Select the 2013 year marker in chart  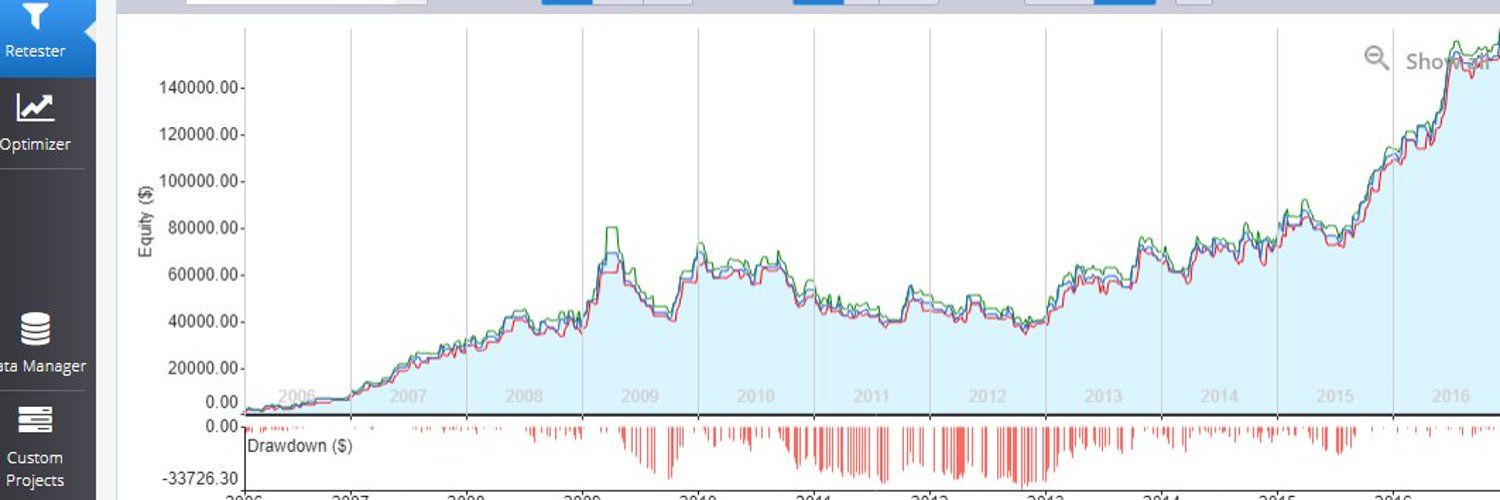pyautogui.click(x=1103, y=396)
